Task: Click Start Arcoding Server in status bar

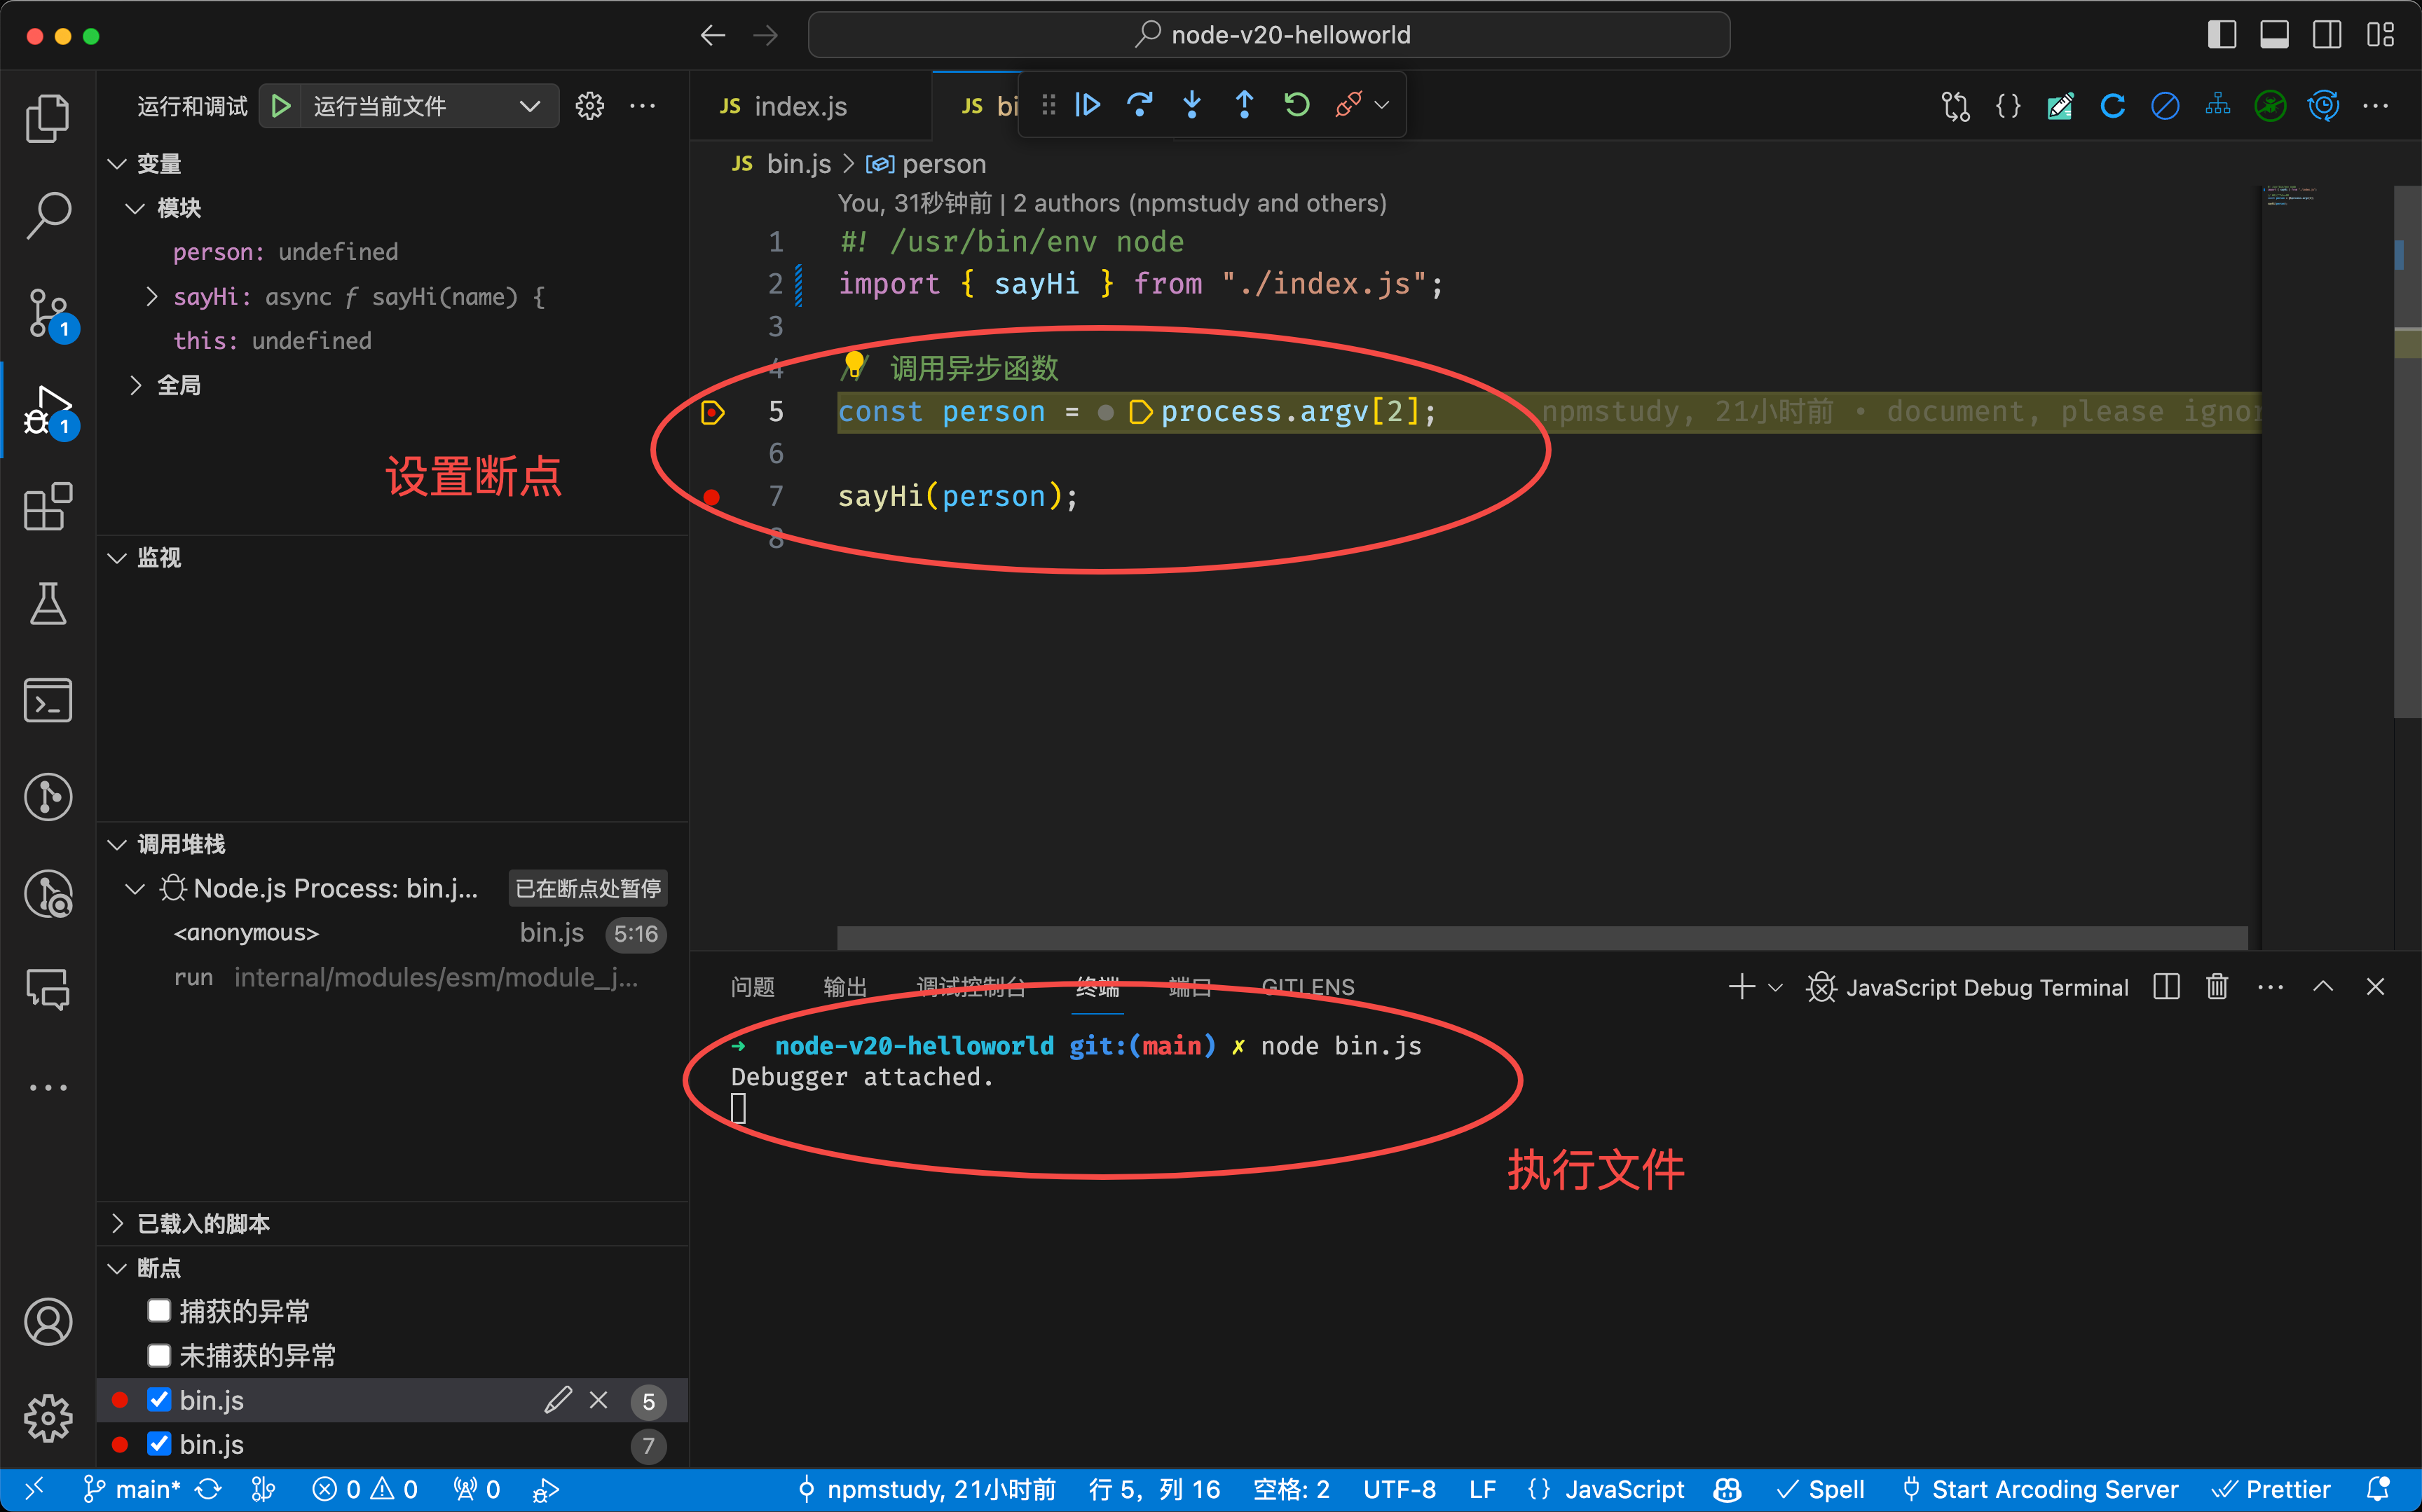Action: [2040, 1490]
